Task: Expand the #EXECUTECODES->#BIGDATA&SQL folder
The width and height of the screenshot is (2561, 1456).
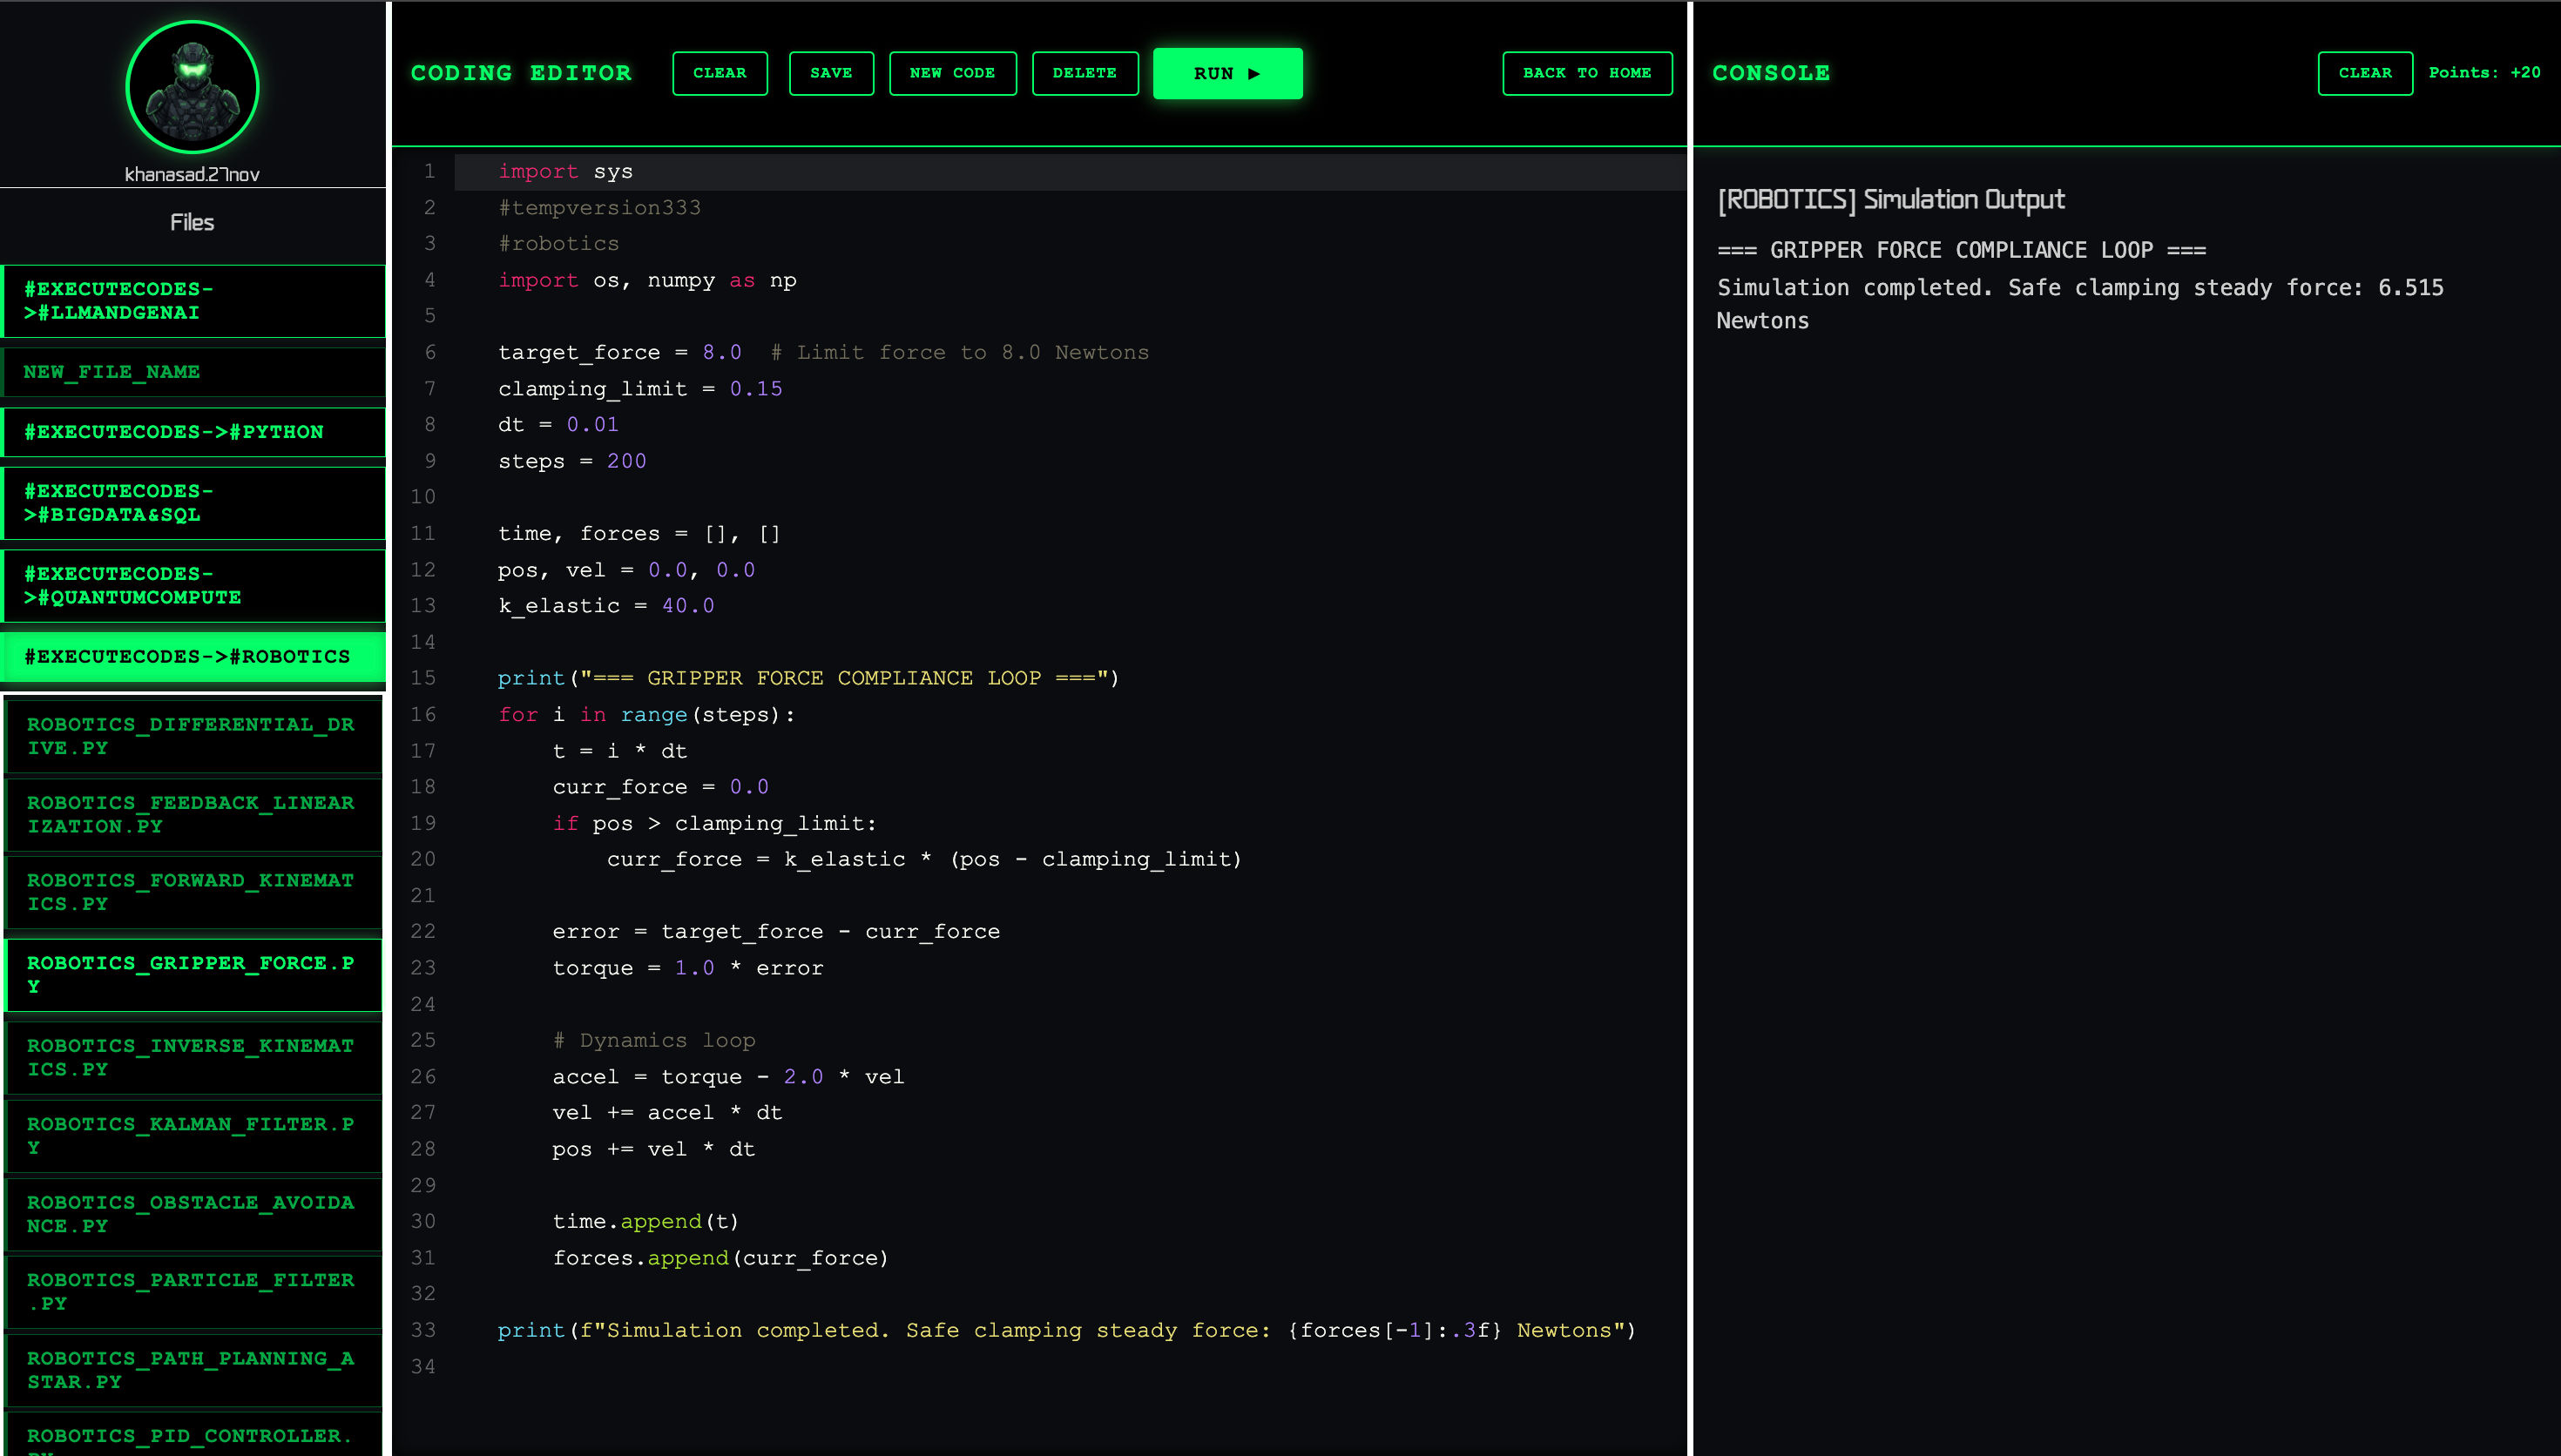Action: [x=193, y=503]
